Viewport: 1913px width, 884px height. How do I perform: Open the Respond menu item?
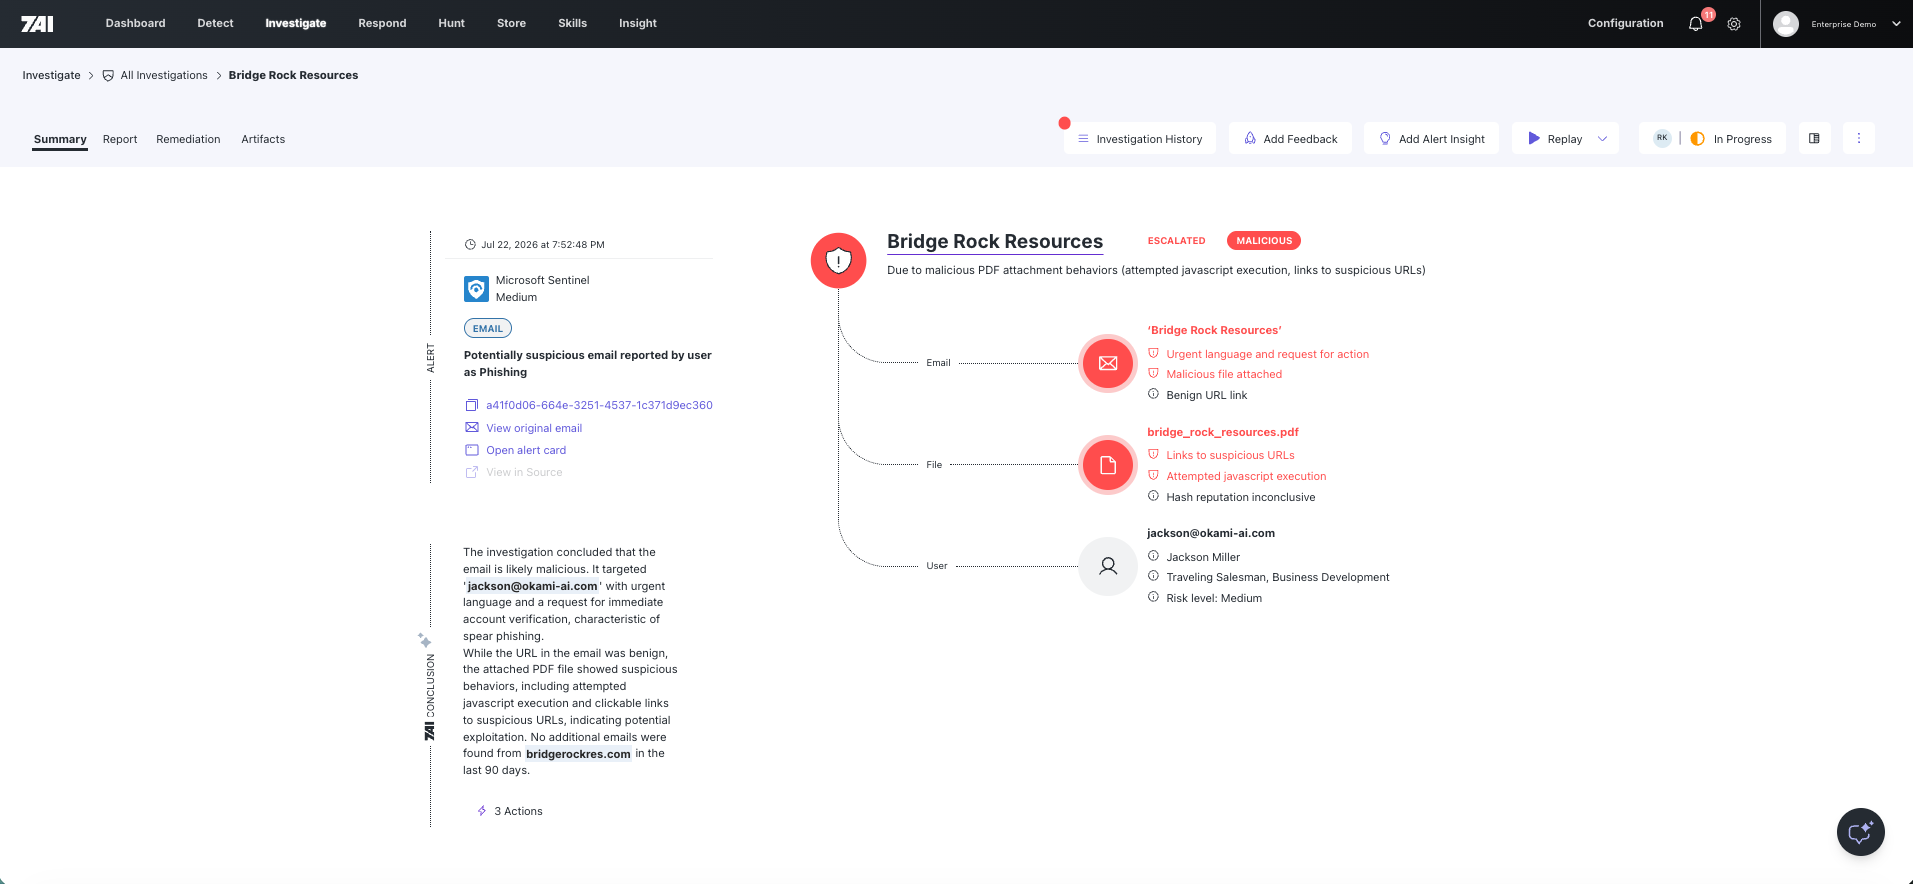click(382, 23)
